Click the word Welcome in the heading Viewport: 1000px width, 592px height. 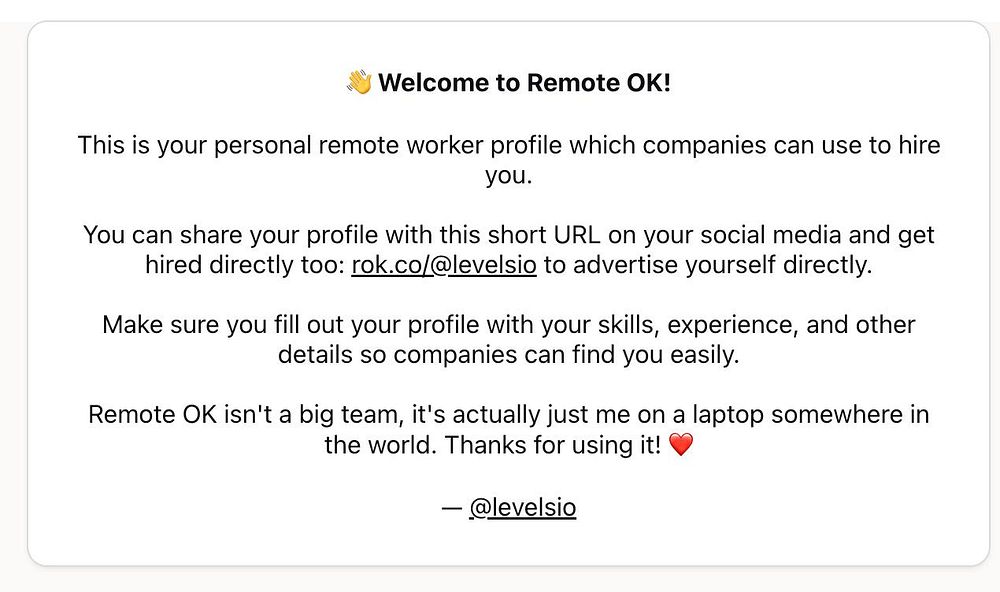point(434,83)
